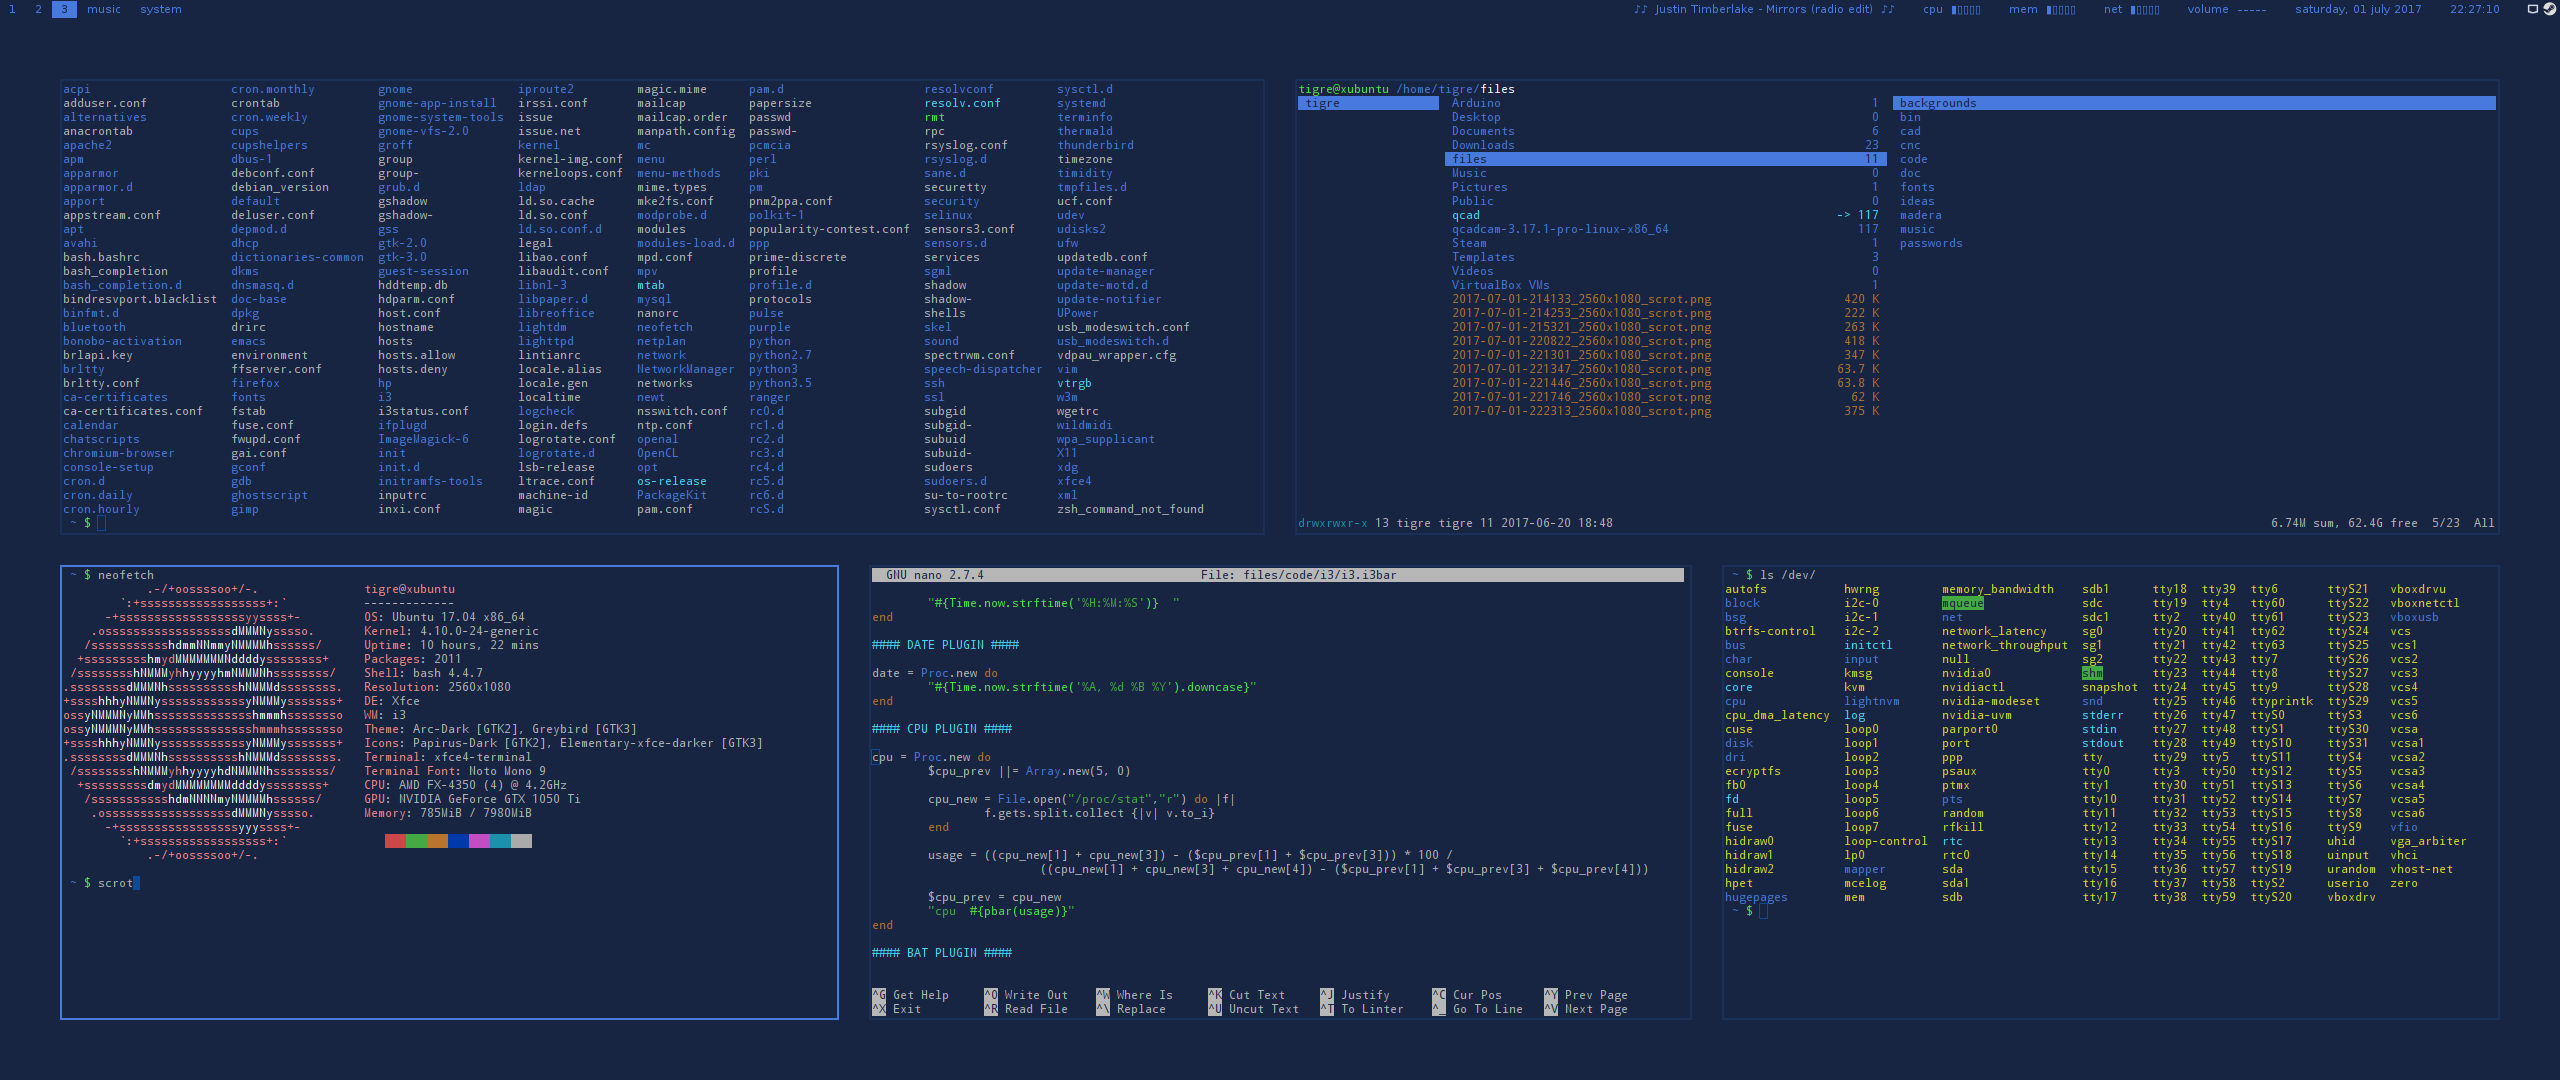2560x1080 pixels.
Task: Select the backgrounds directory in ranger preview
Action: pyautogui.click(x=1937, y=103)
